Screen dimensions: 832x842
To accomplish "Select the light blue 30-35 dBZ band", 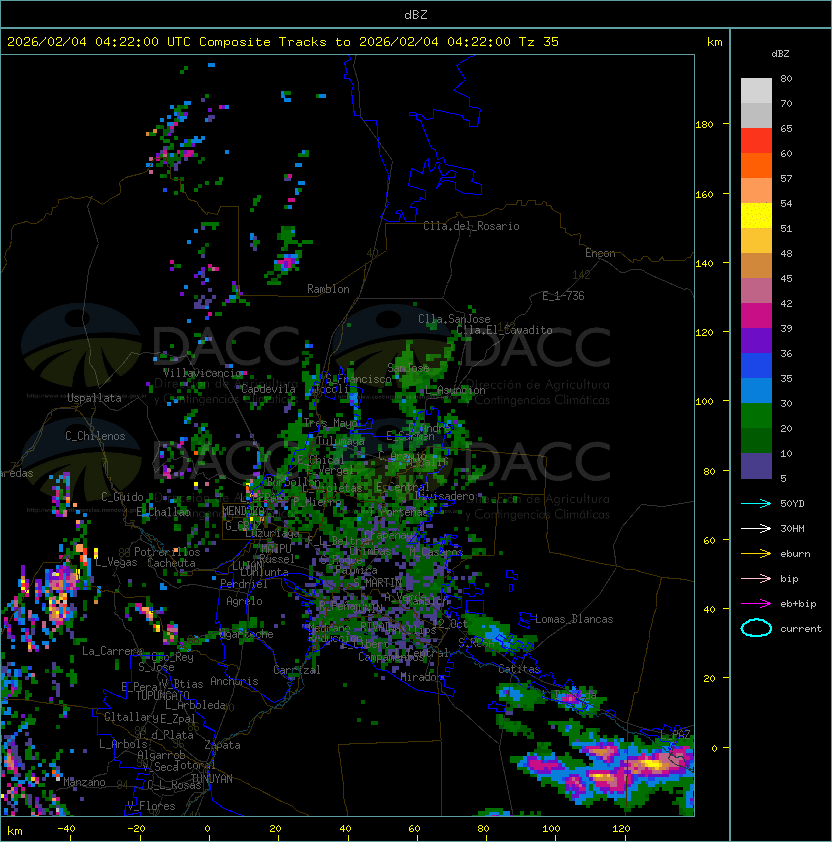I will [756, 391].
